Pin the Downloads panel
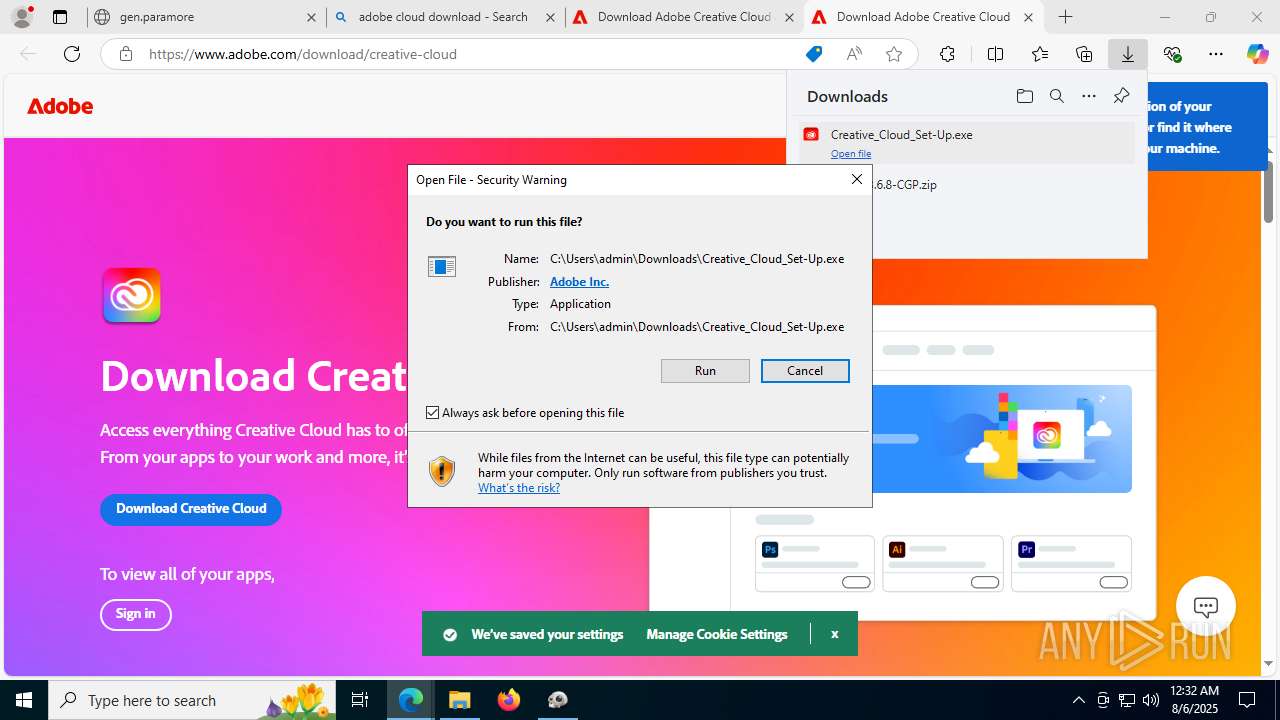Viewport: 1280px width, 720px height. [1121, 96]
